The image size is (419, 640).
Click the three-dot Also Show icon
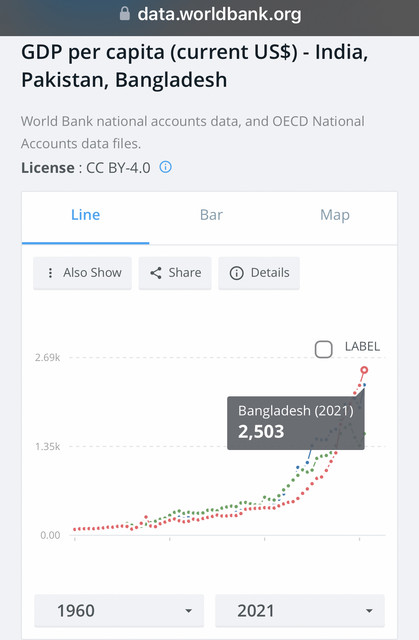[50, 273]
